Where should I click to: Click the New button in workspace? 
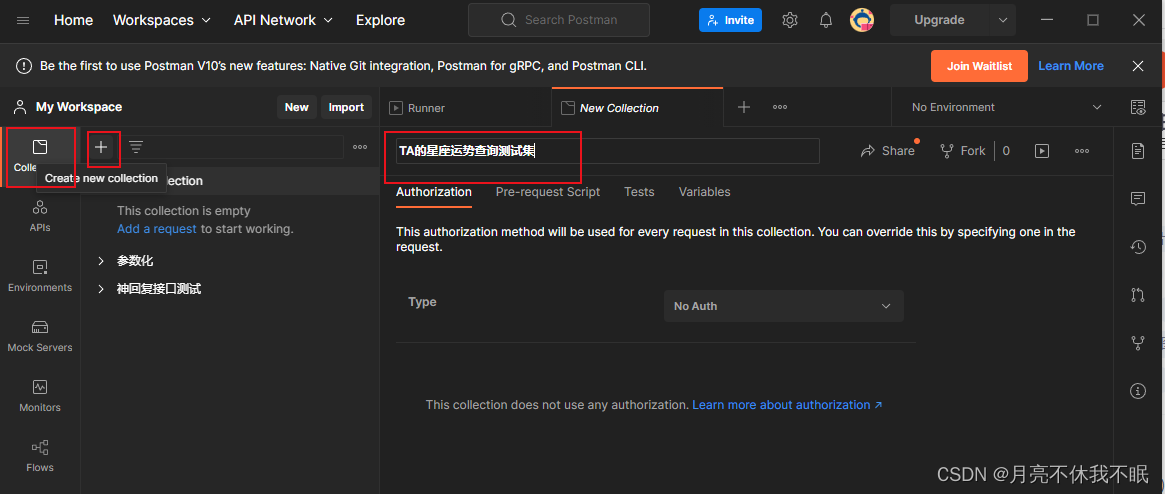tap(296, 107)
